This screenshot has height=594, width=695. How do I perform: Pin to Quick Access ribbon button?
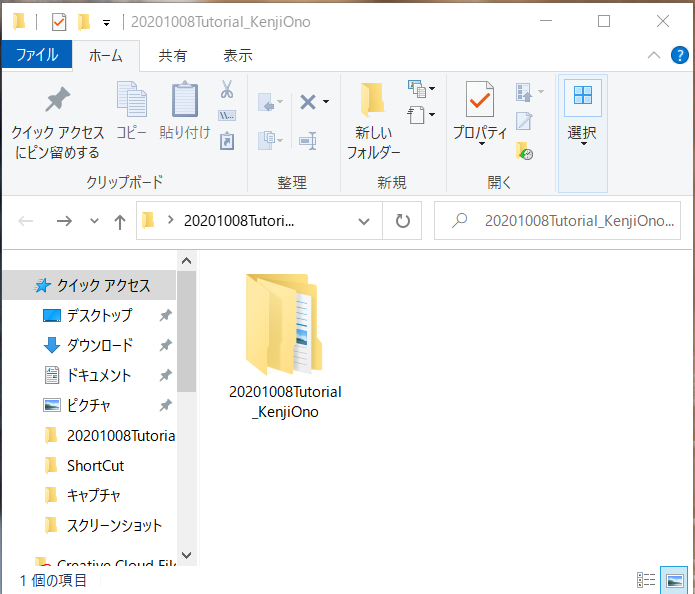57,121
